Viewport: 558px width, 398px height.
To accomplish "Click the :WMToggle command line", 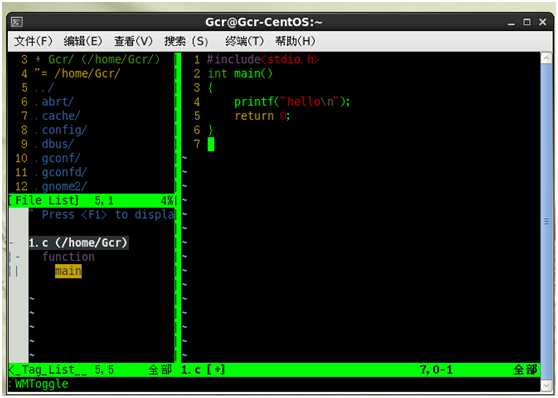I will tap(38, 384).
